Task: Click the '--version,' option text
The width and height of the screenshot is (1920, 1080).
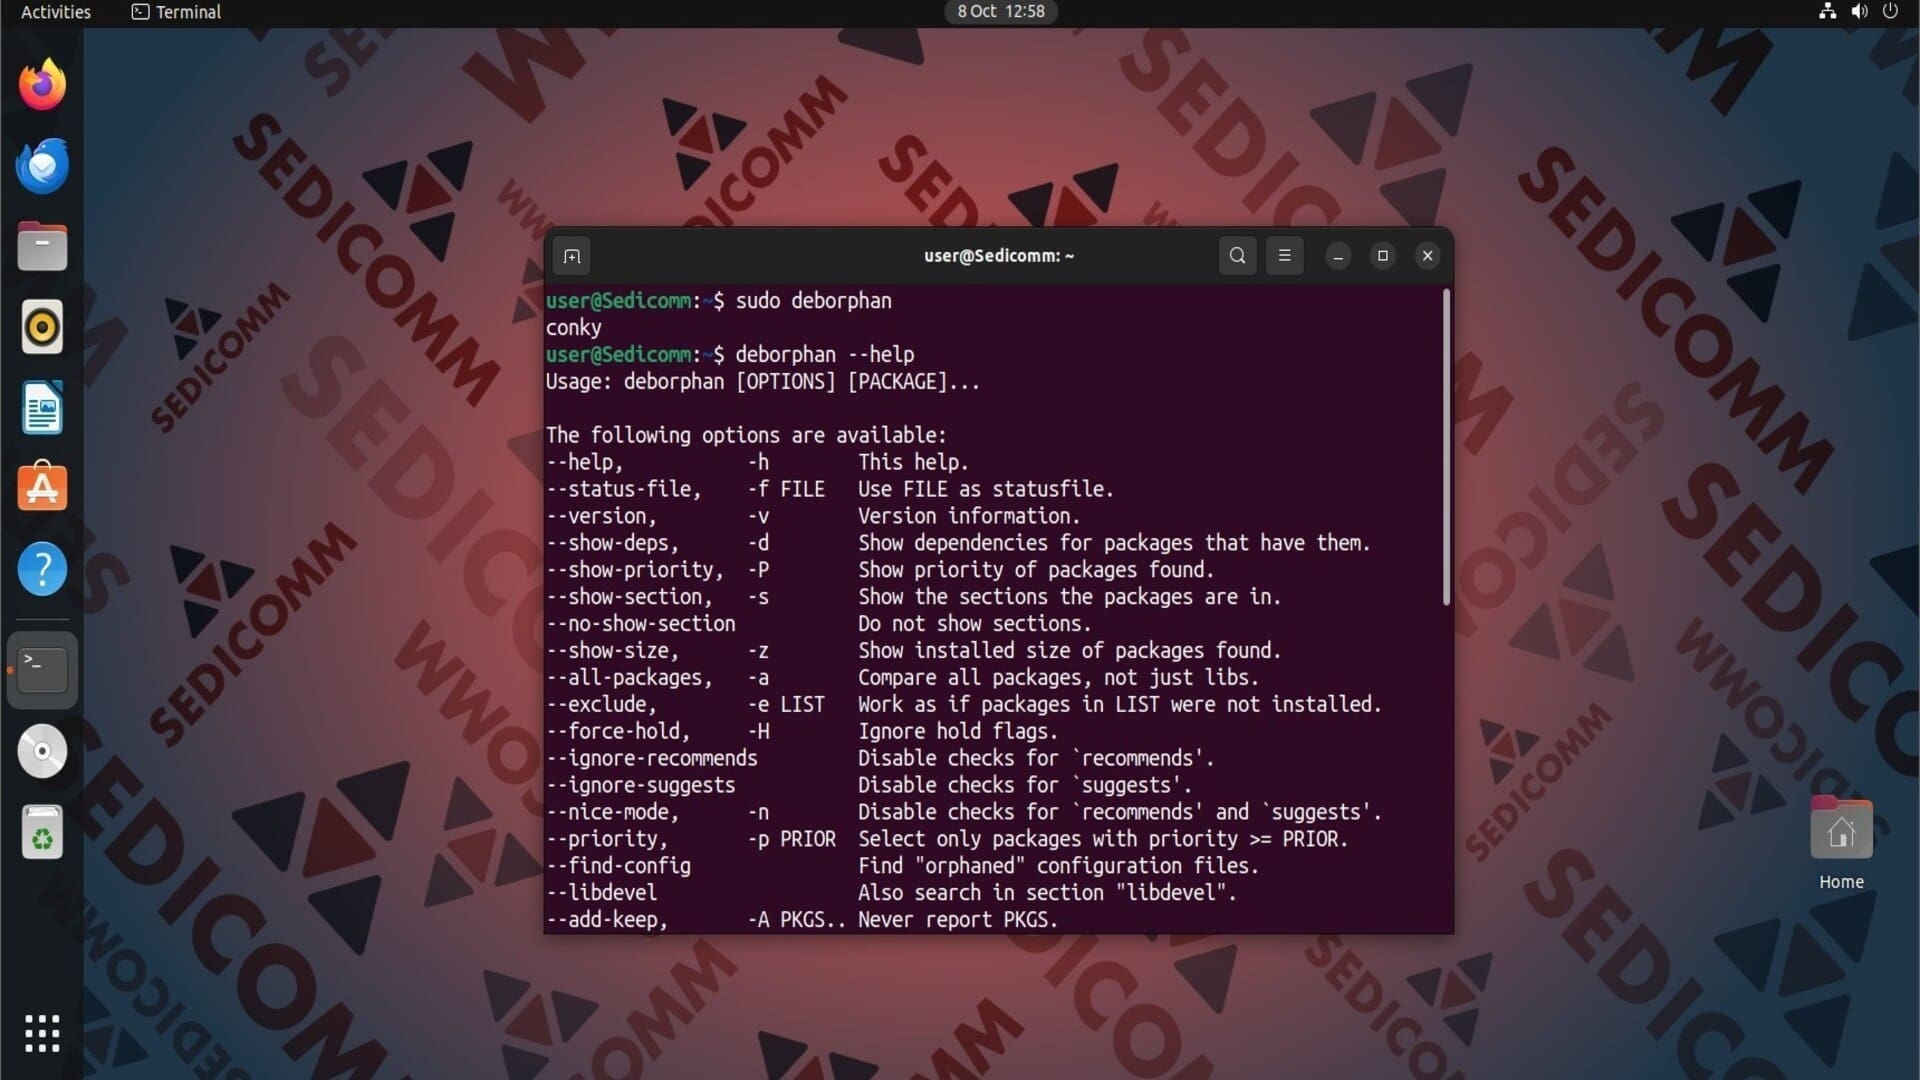Action: (601, 517)
